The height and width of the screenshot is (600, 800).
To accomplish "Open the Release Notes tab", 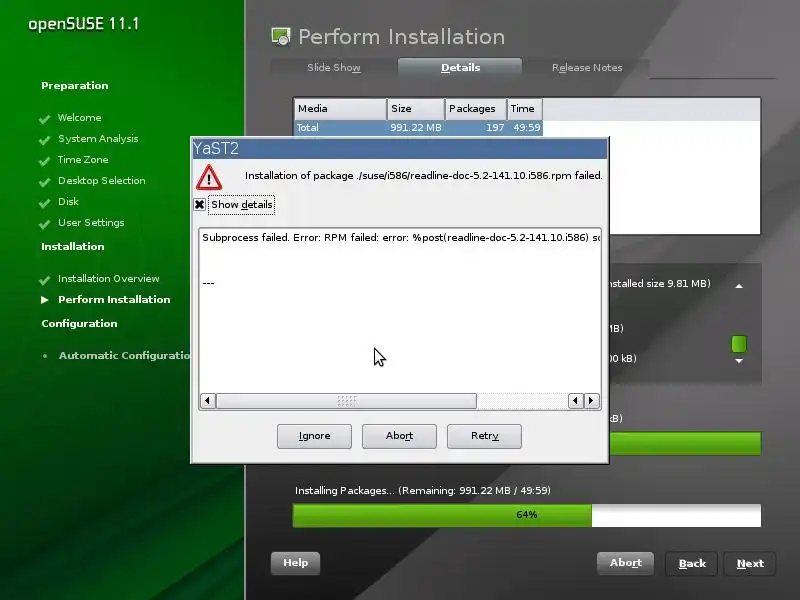I will pyautogui.click(x=587, y=67).
